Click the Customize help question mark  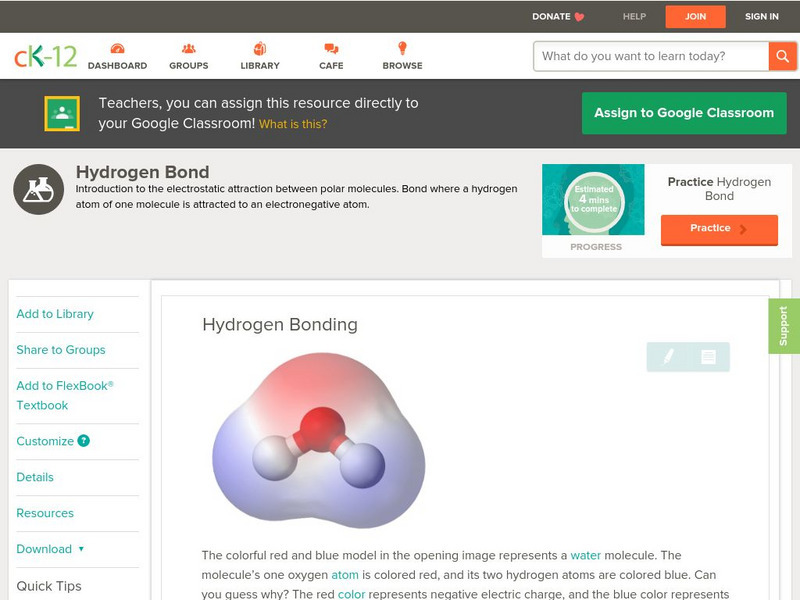tap(84, 441)
